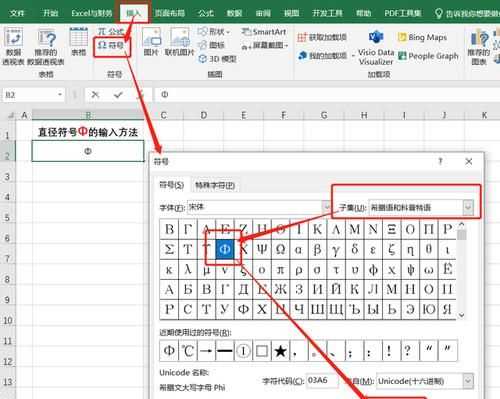Switch to Special Characters (特殊字符) tab

click(x=215, y=185)
